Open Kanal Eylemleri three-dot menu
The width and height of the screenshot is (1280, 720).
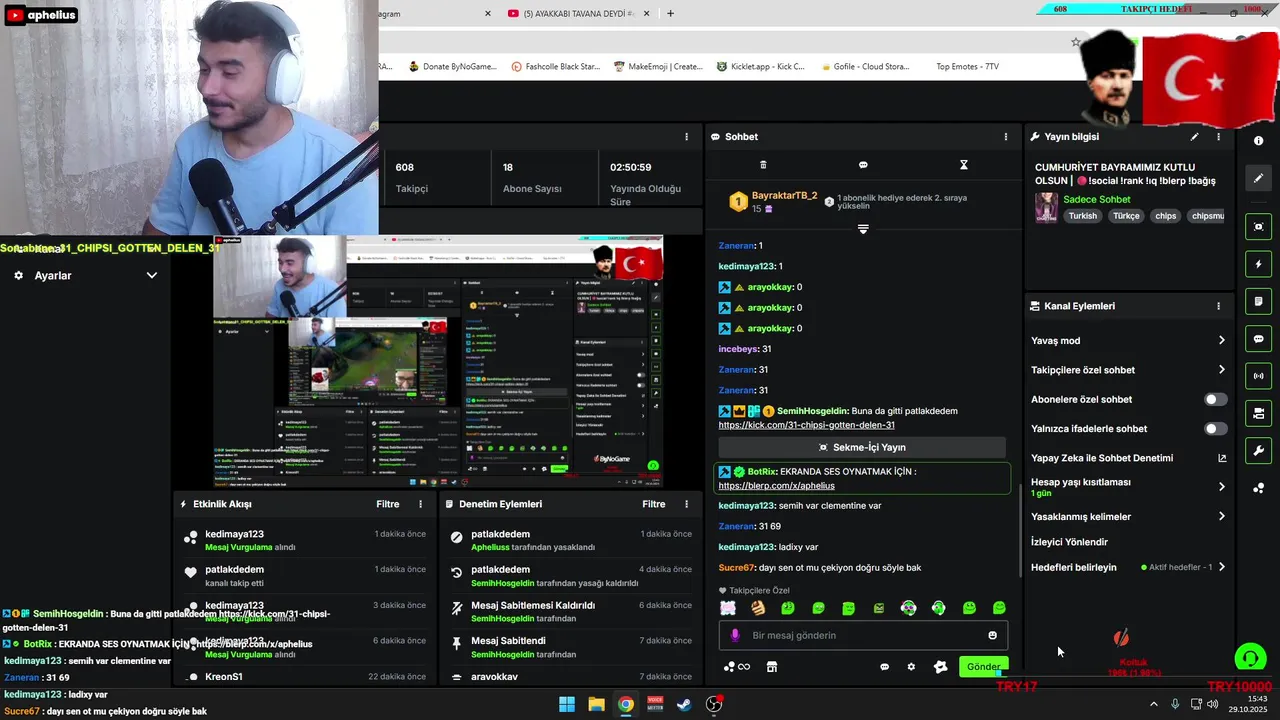pos(1218,306)
